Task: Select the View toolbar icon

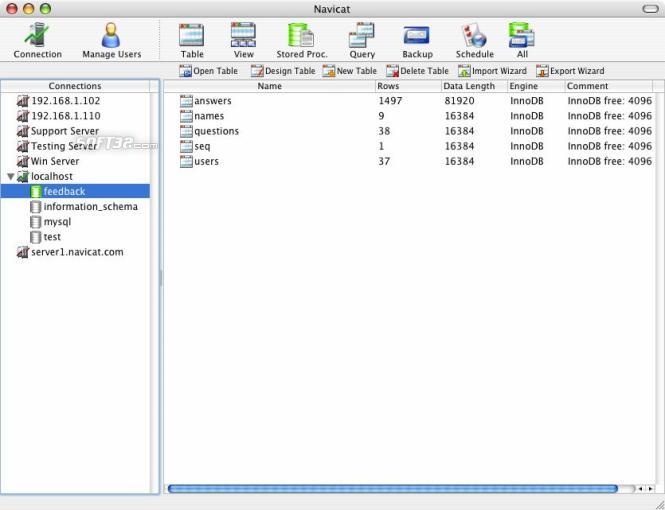Action: pos(243,41)
